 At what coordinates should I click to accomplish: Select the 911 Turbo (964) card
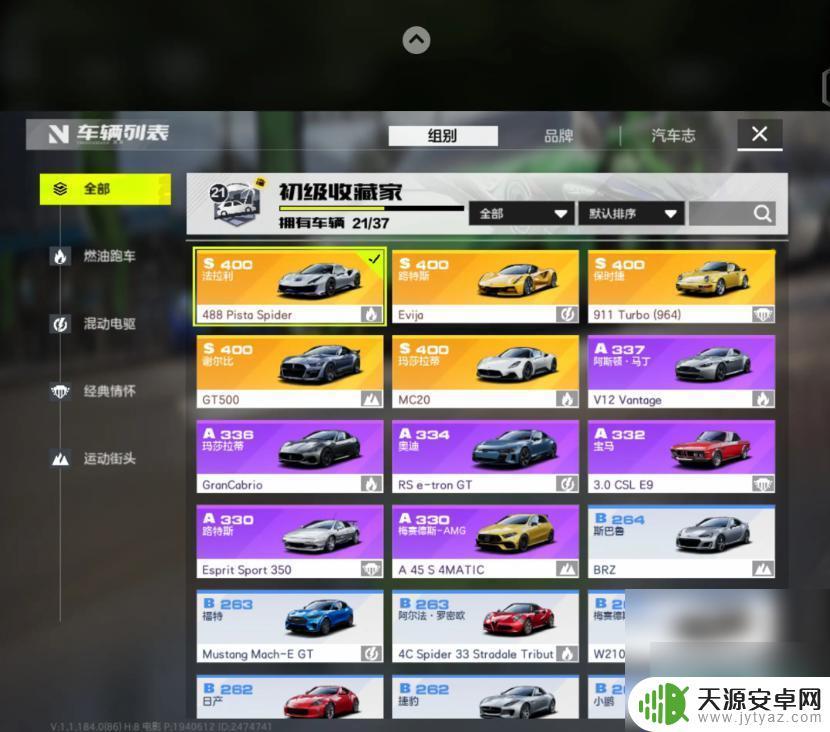pyautogui.click(x=681, y=286)
